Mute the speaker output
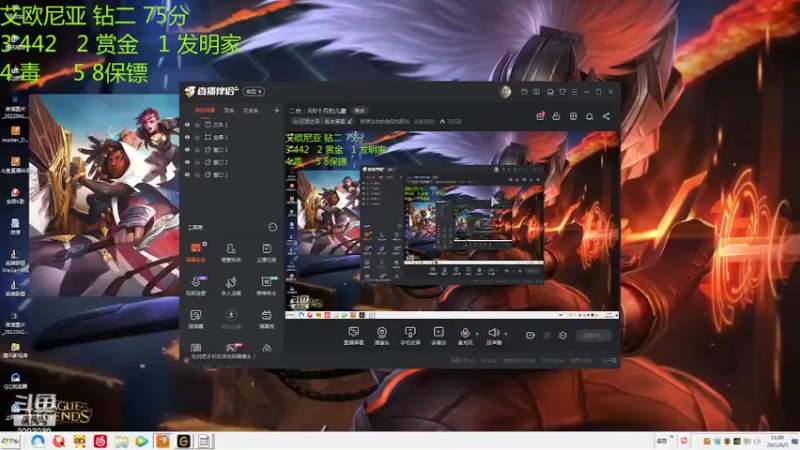 (x=493, y=336)
